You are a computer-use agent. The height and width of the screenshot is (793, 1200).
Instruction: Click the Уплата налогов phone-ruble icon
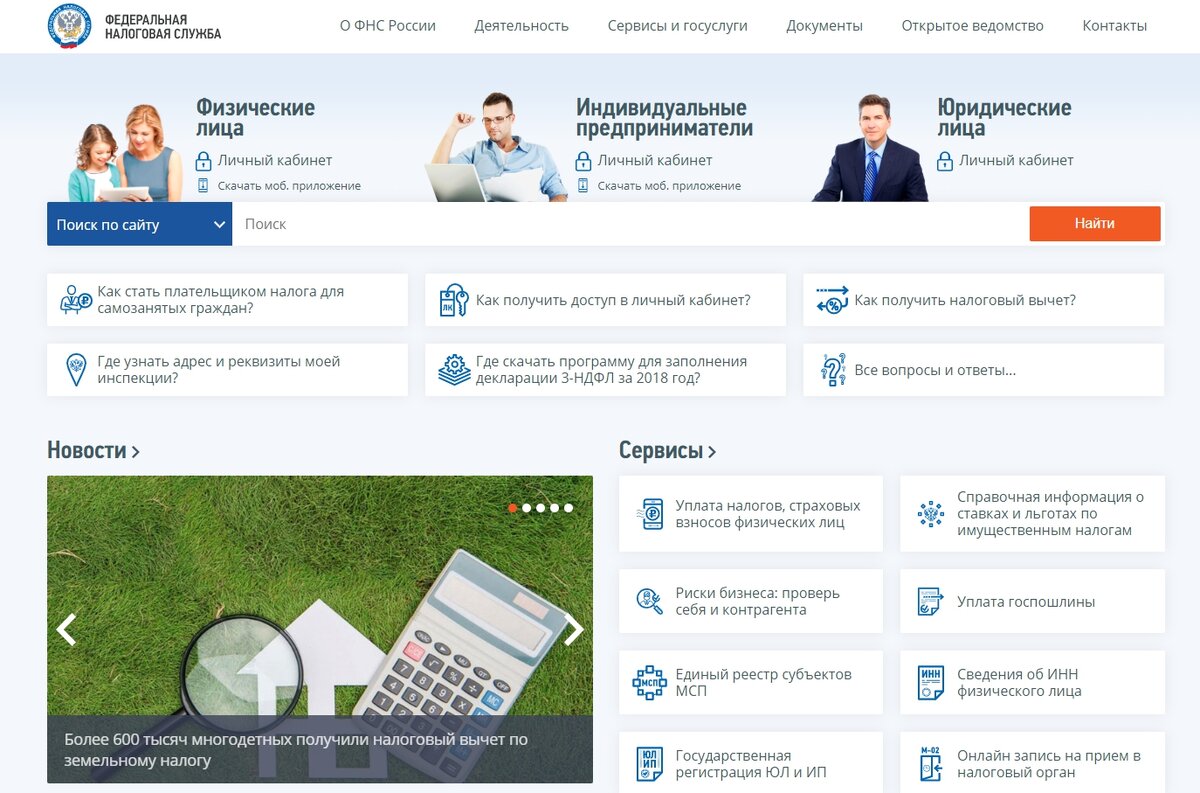[651, 514]
